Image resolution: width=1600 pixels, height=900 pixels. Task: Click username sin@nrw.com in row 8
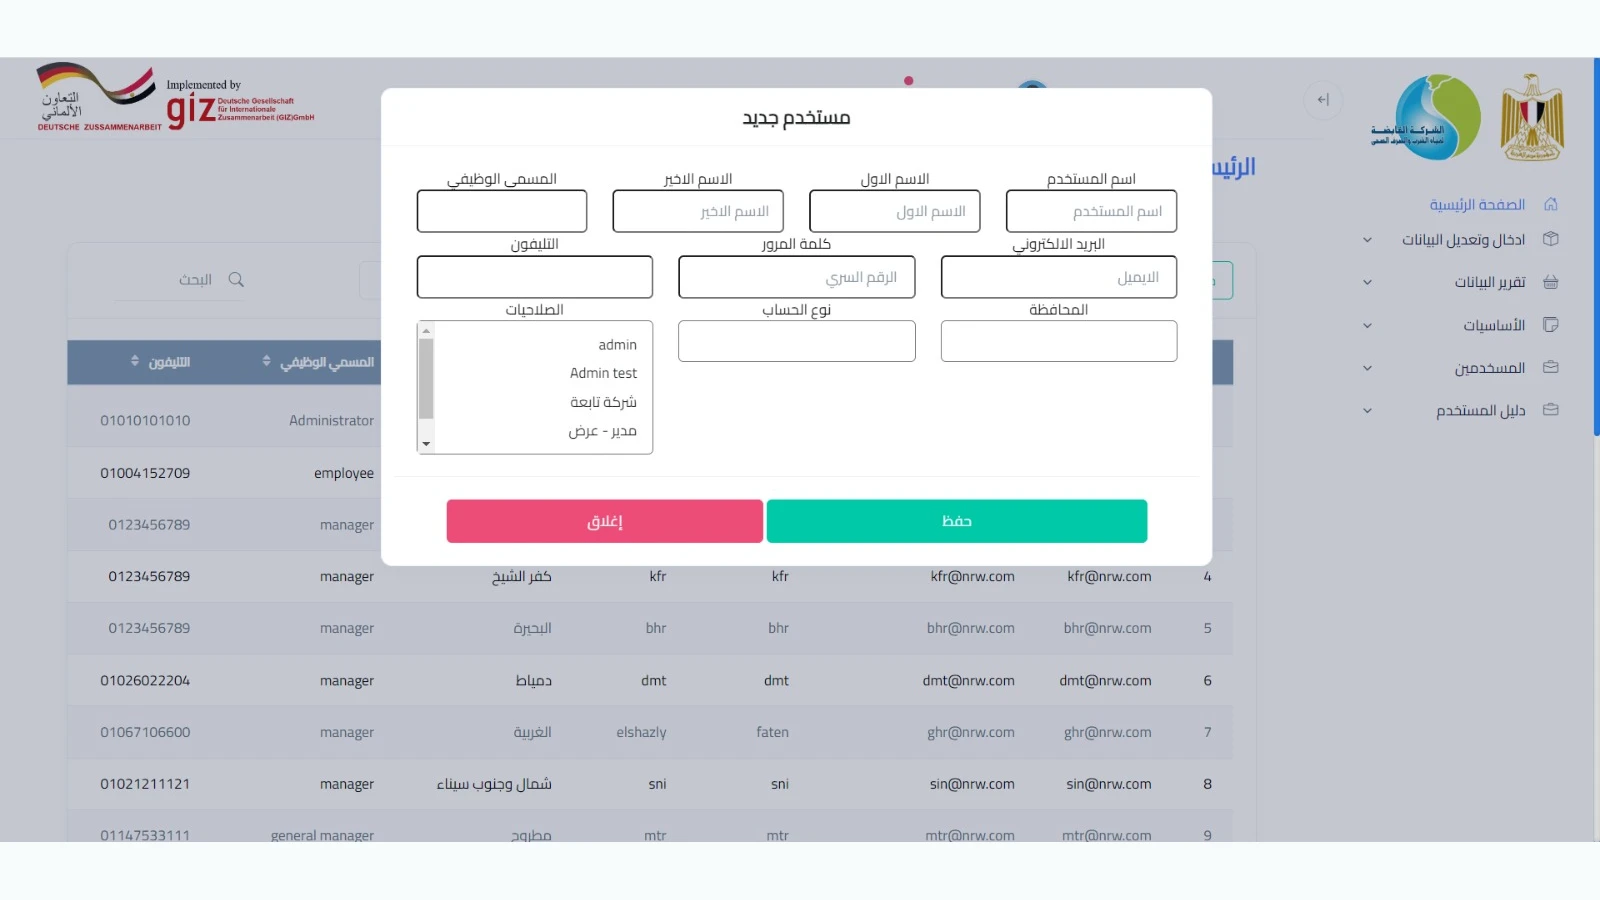pyautogui.click(x=1108, y=784)
